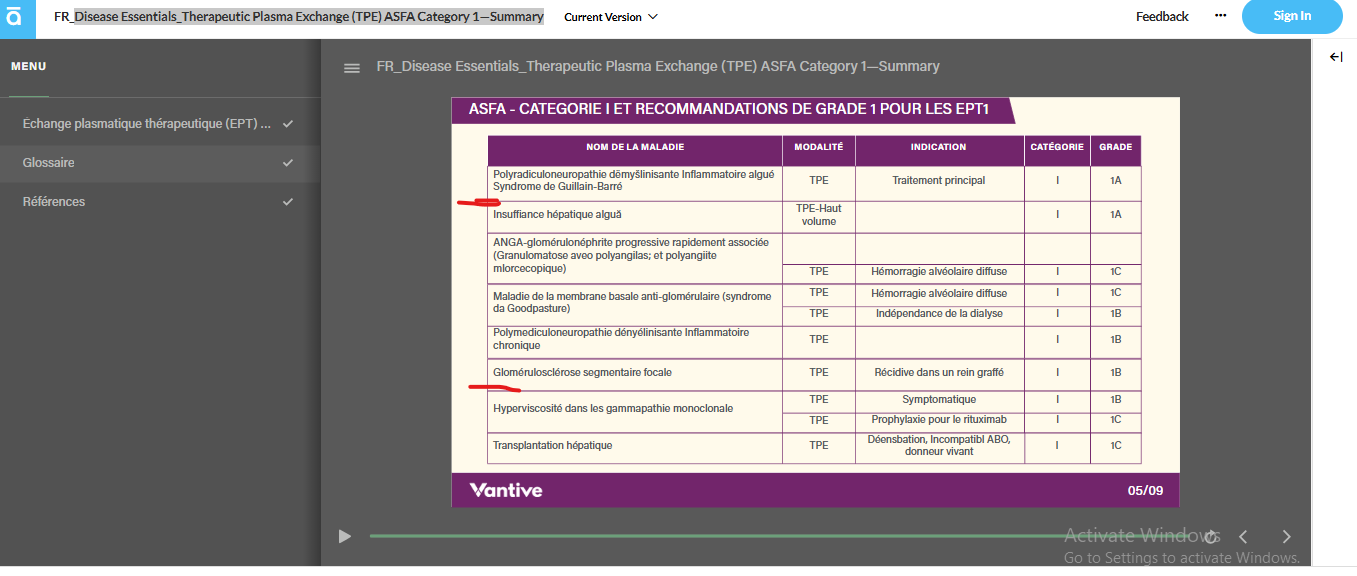Click the 'Glomérulosclérose segmentaire focale' cell

(x=635, y=373)
